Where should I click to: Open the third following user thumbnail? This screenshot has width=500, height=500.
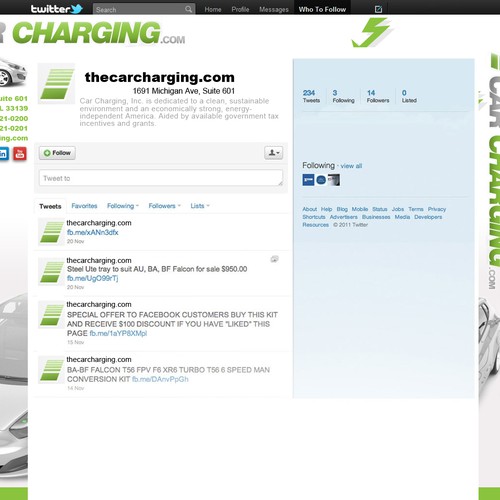coord(334,180)
